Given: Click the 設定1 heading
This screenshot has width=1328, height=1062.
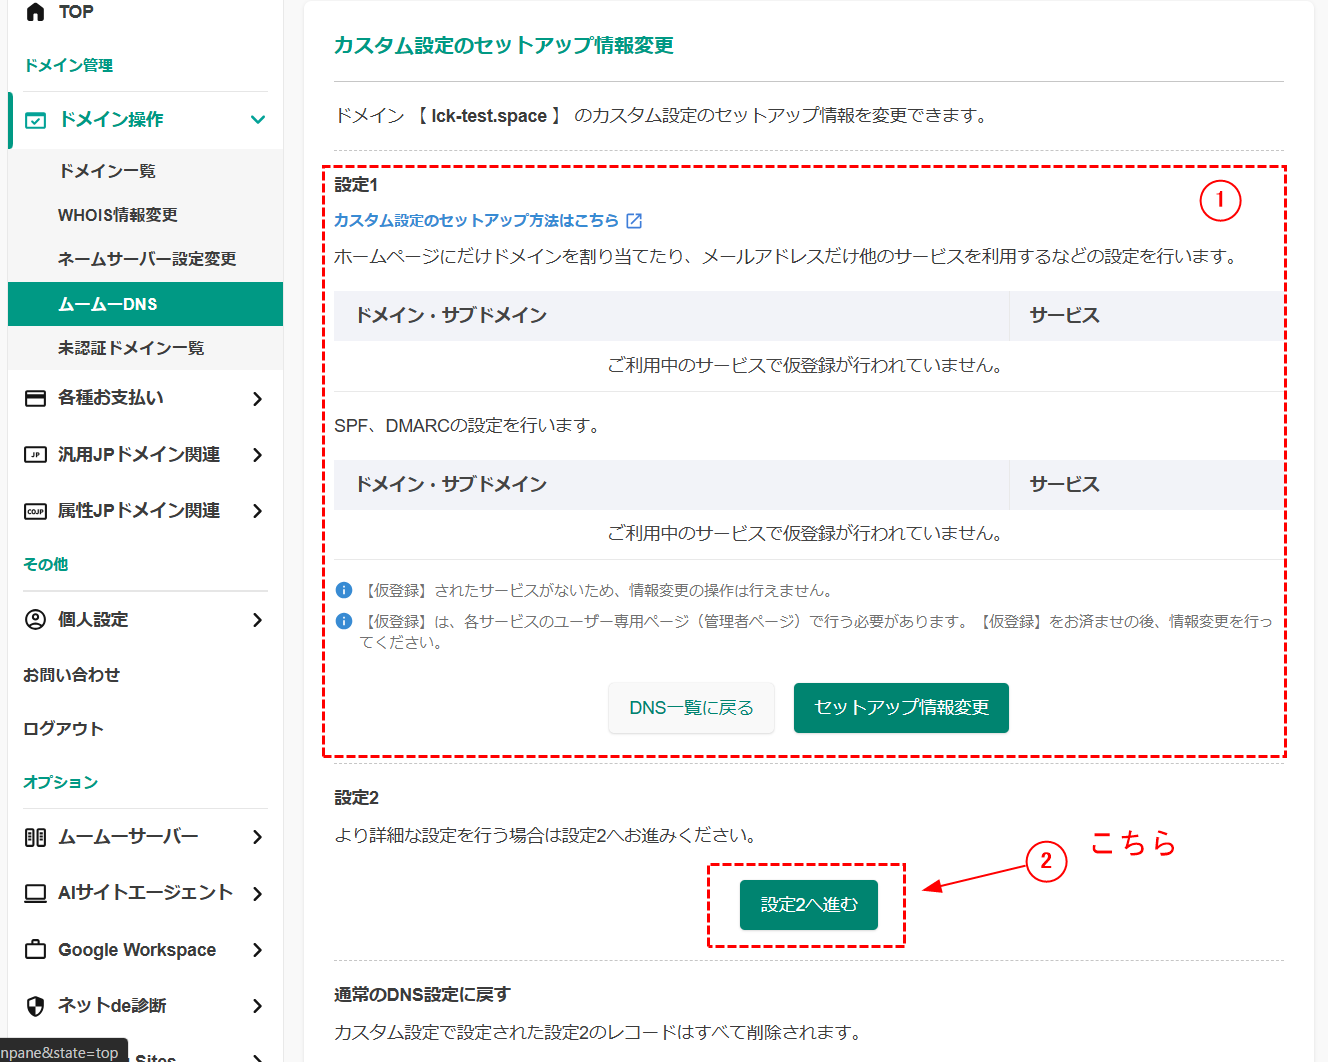Looking at the screenshot, I should click(356, 185).
